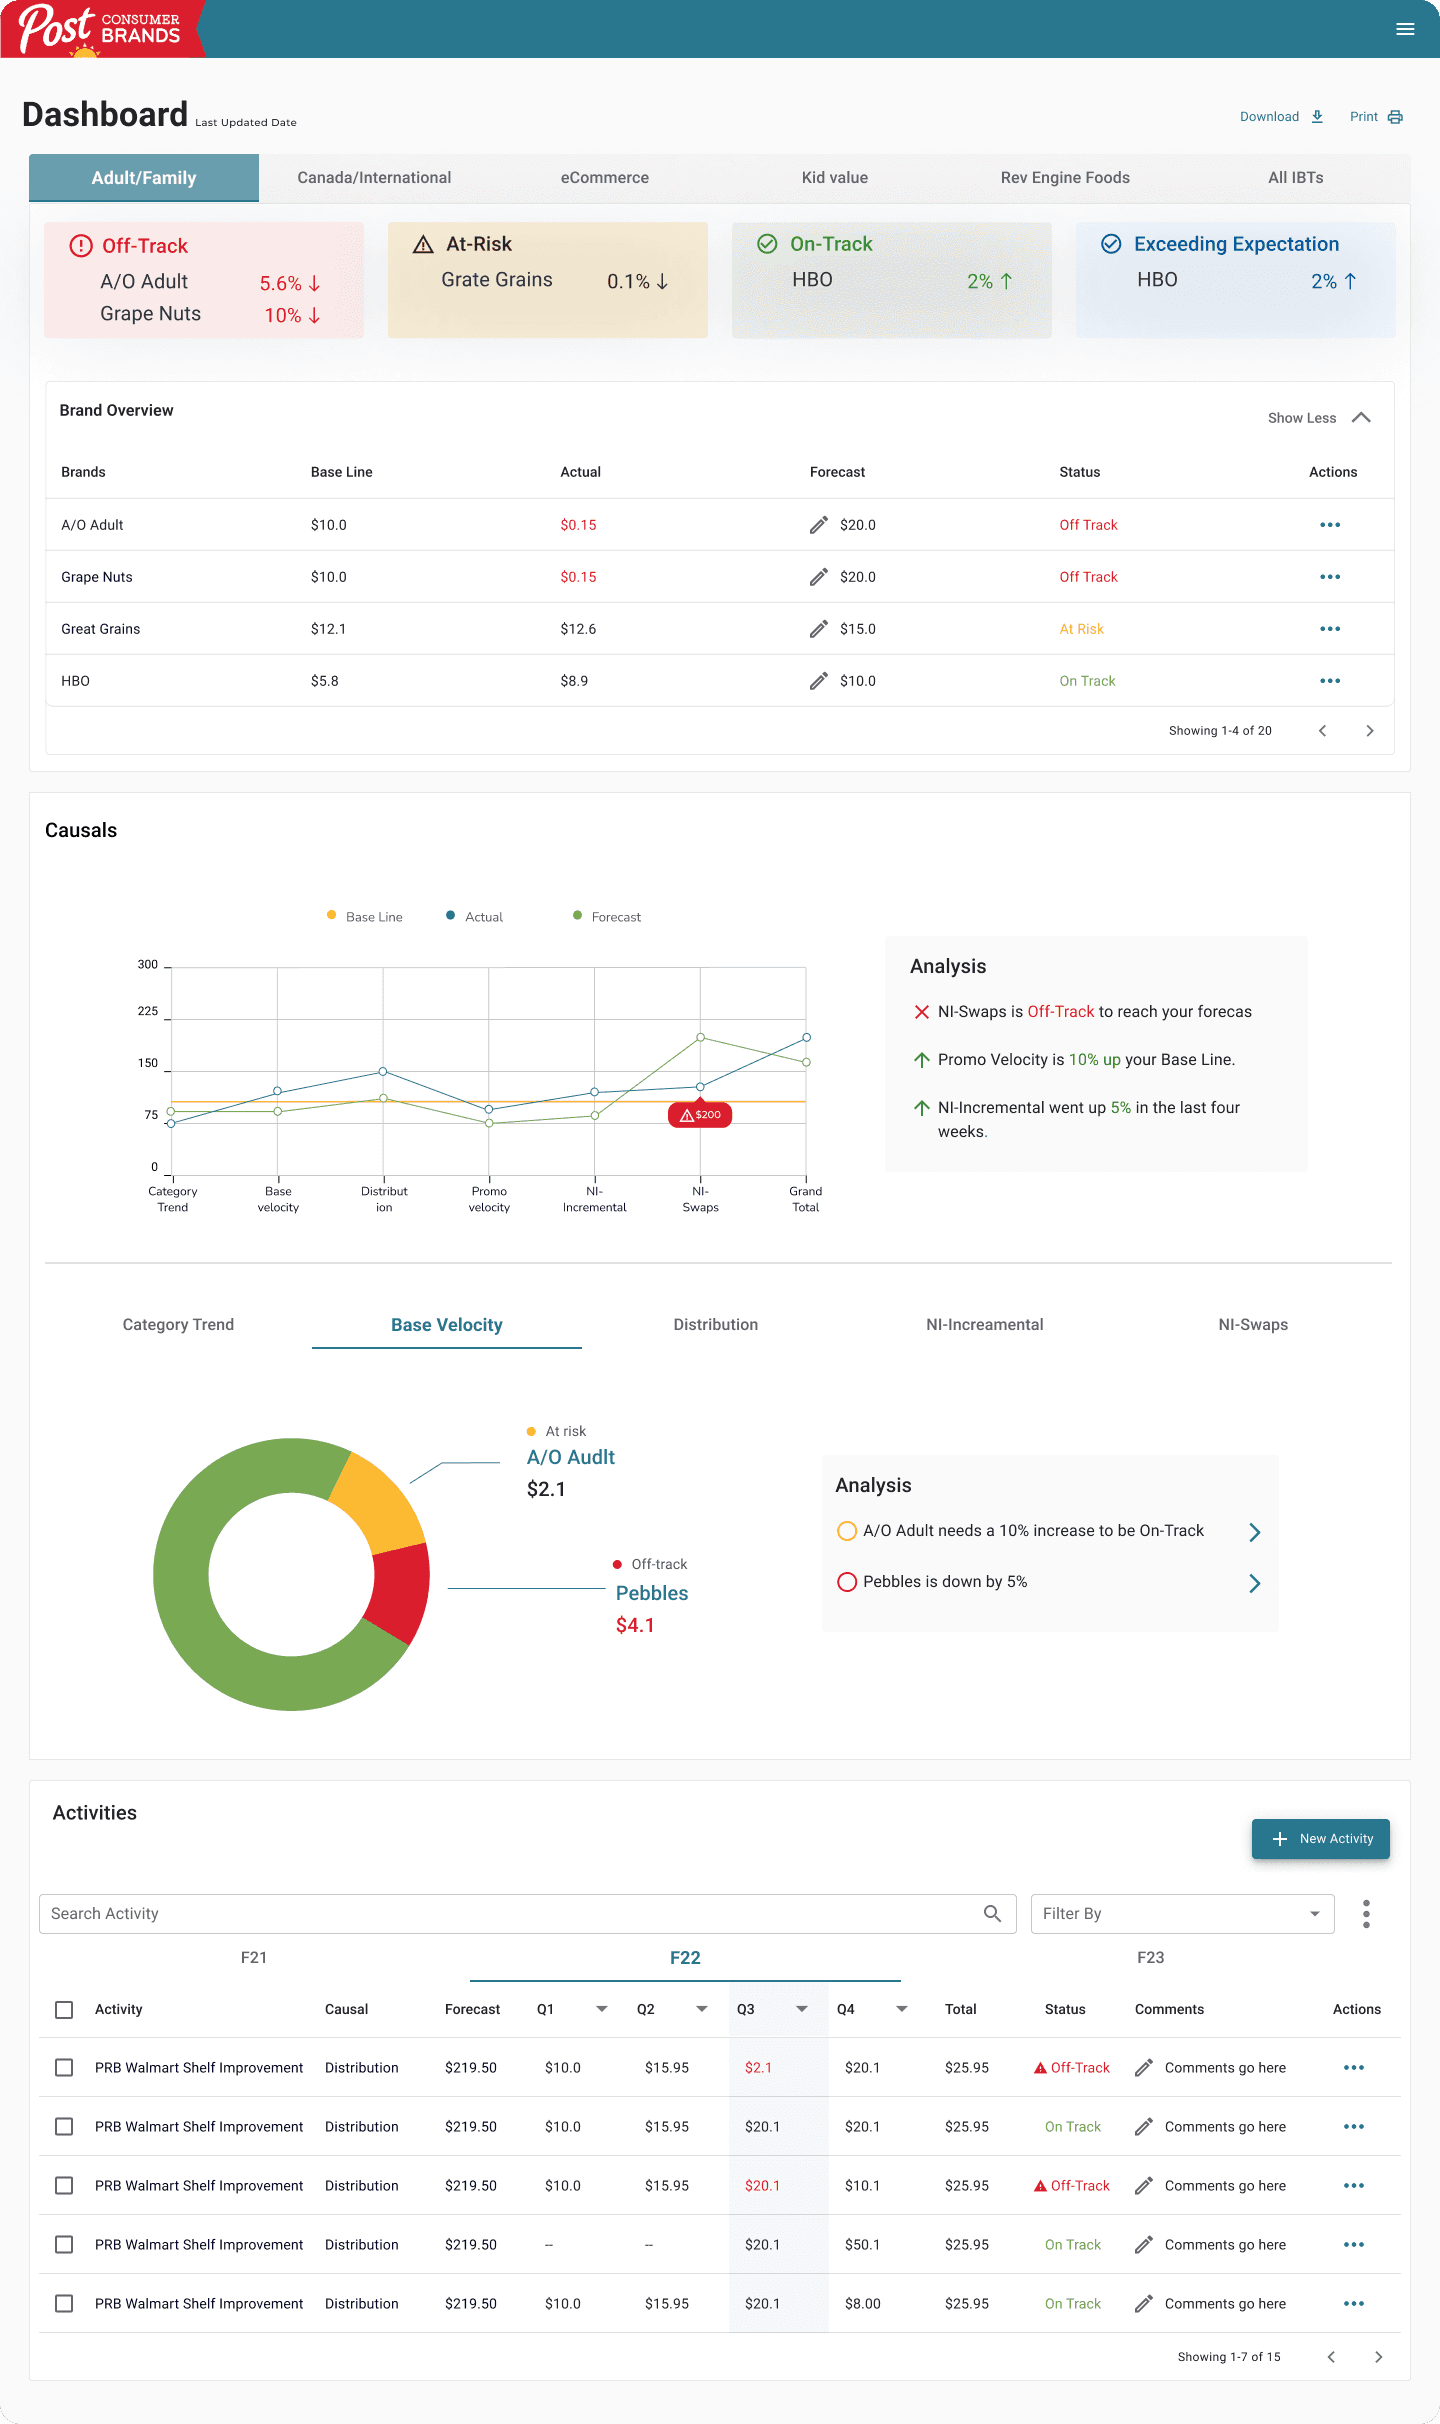
Task: Check the second PRB Walmart activity row
Action: pos(64,2126)
